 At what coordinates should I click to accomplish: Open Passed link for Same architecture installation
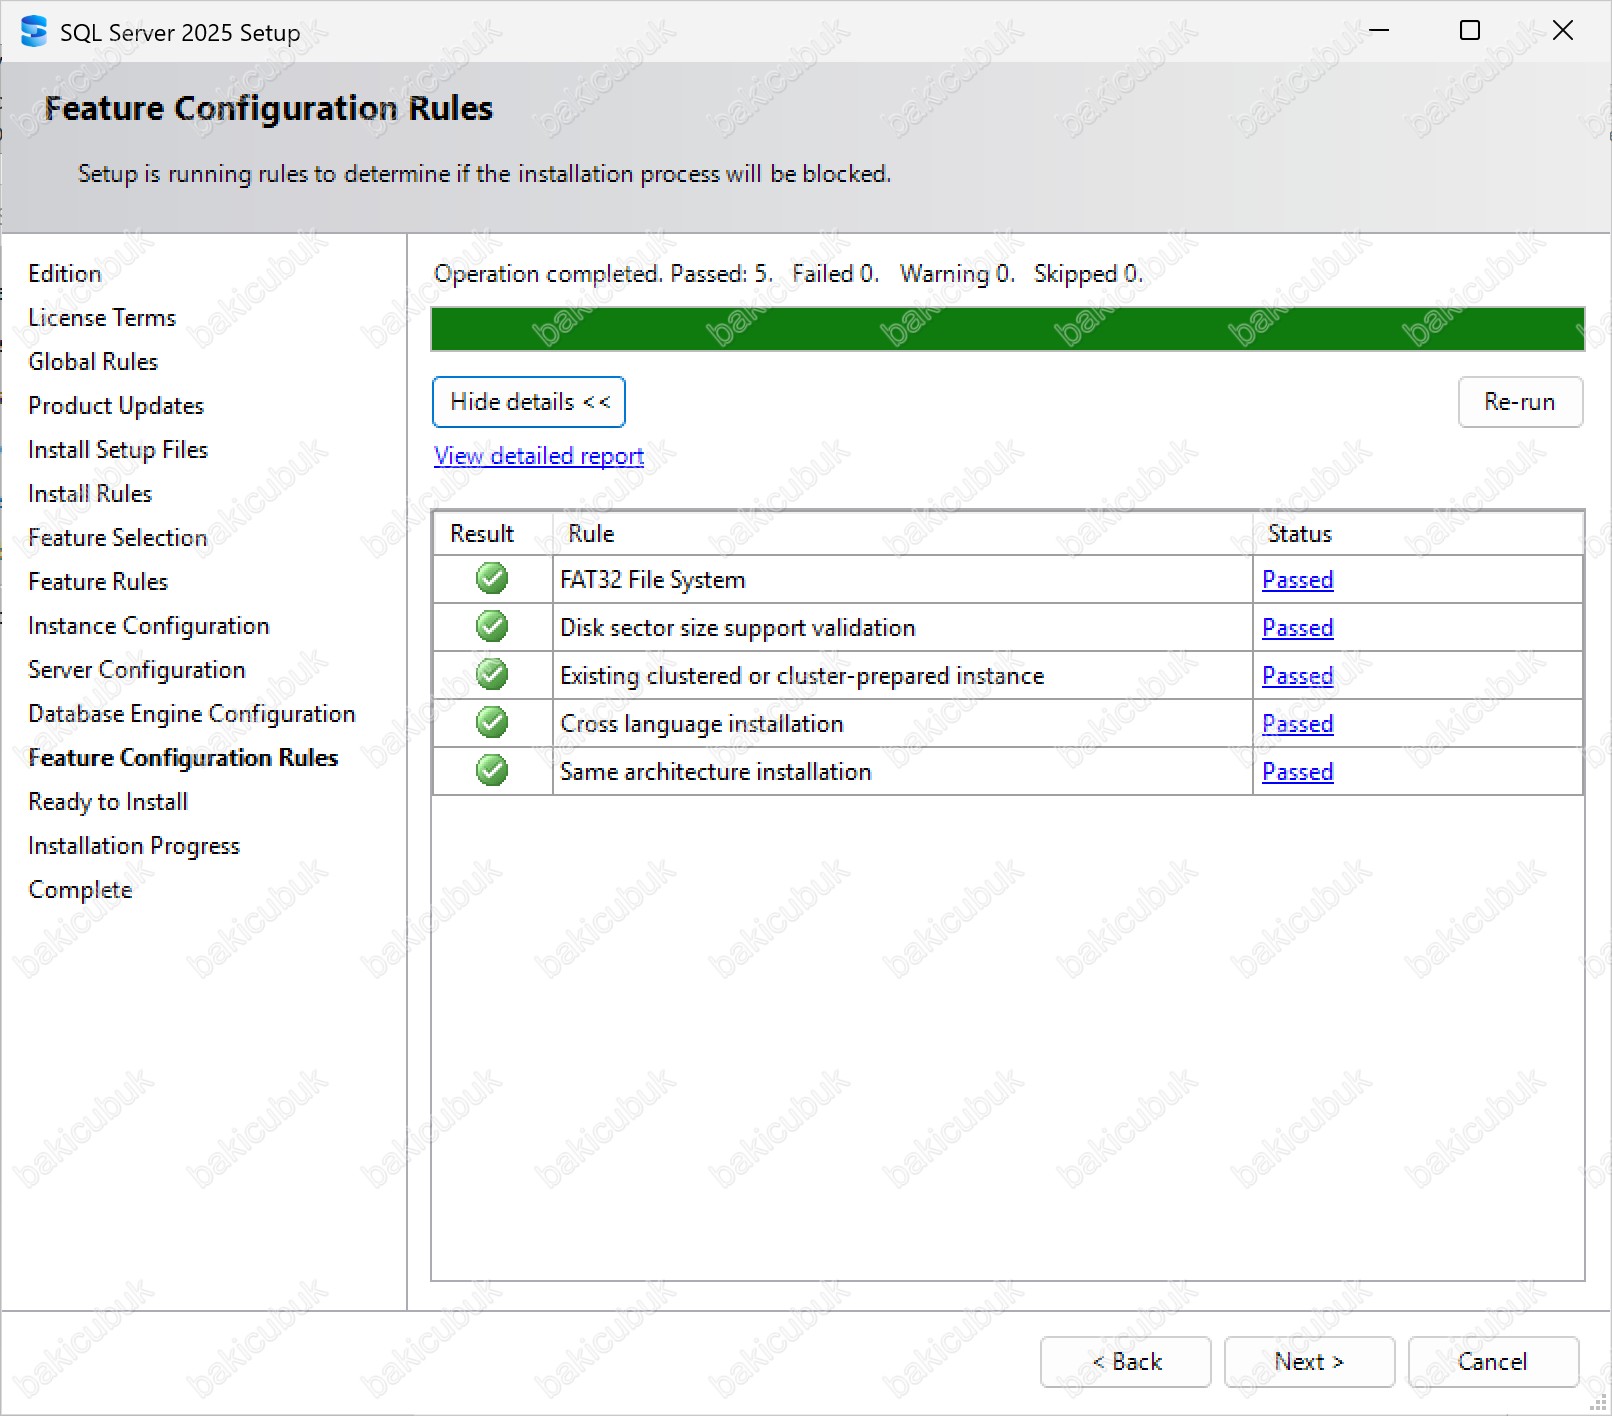tap(1297, 772)
